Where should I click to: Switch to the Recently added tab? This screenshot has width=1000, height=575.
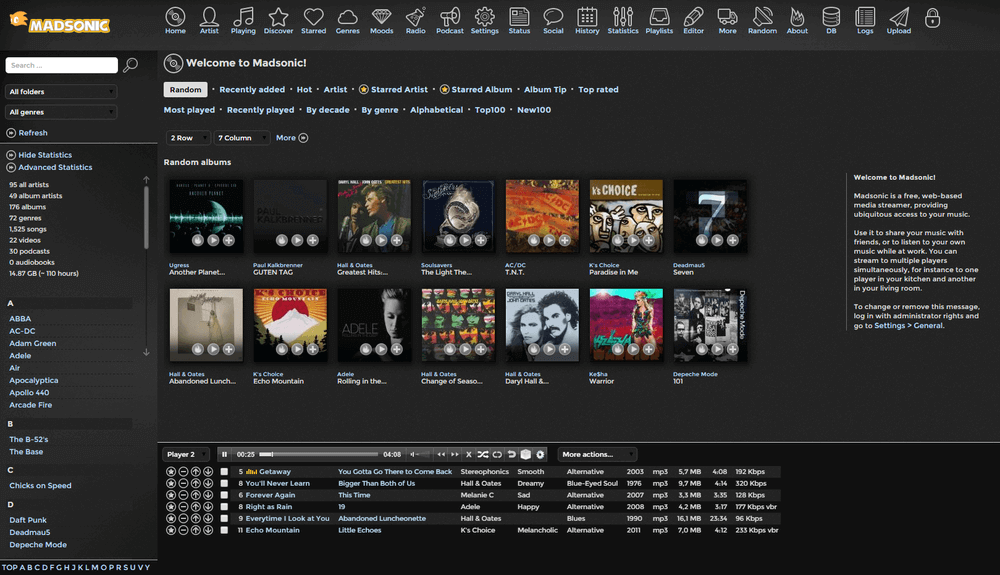pos(252,90)
